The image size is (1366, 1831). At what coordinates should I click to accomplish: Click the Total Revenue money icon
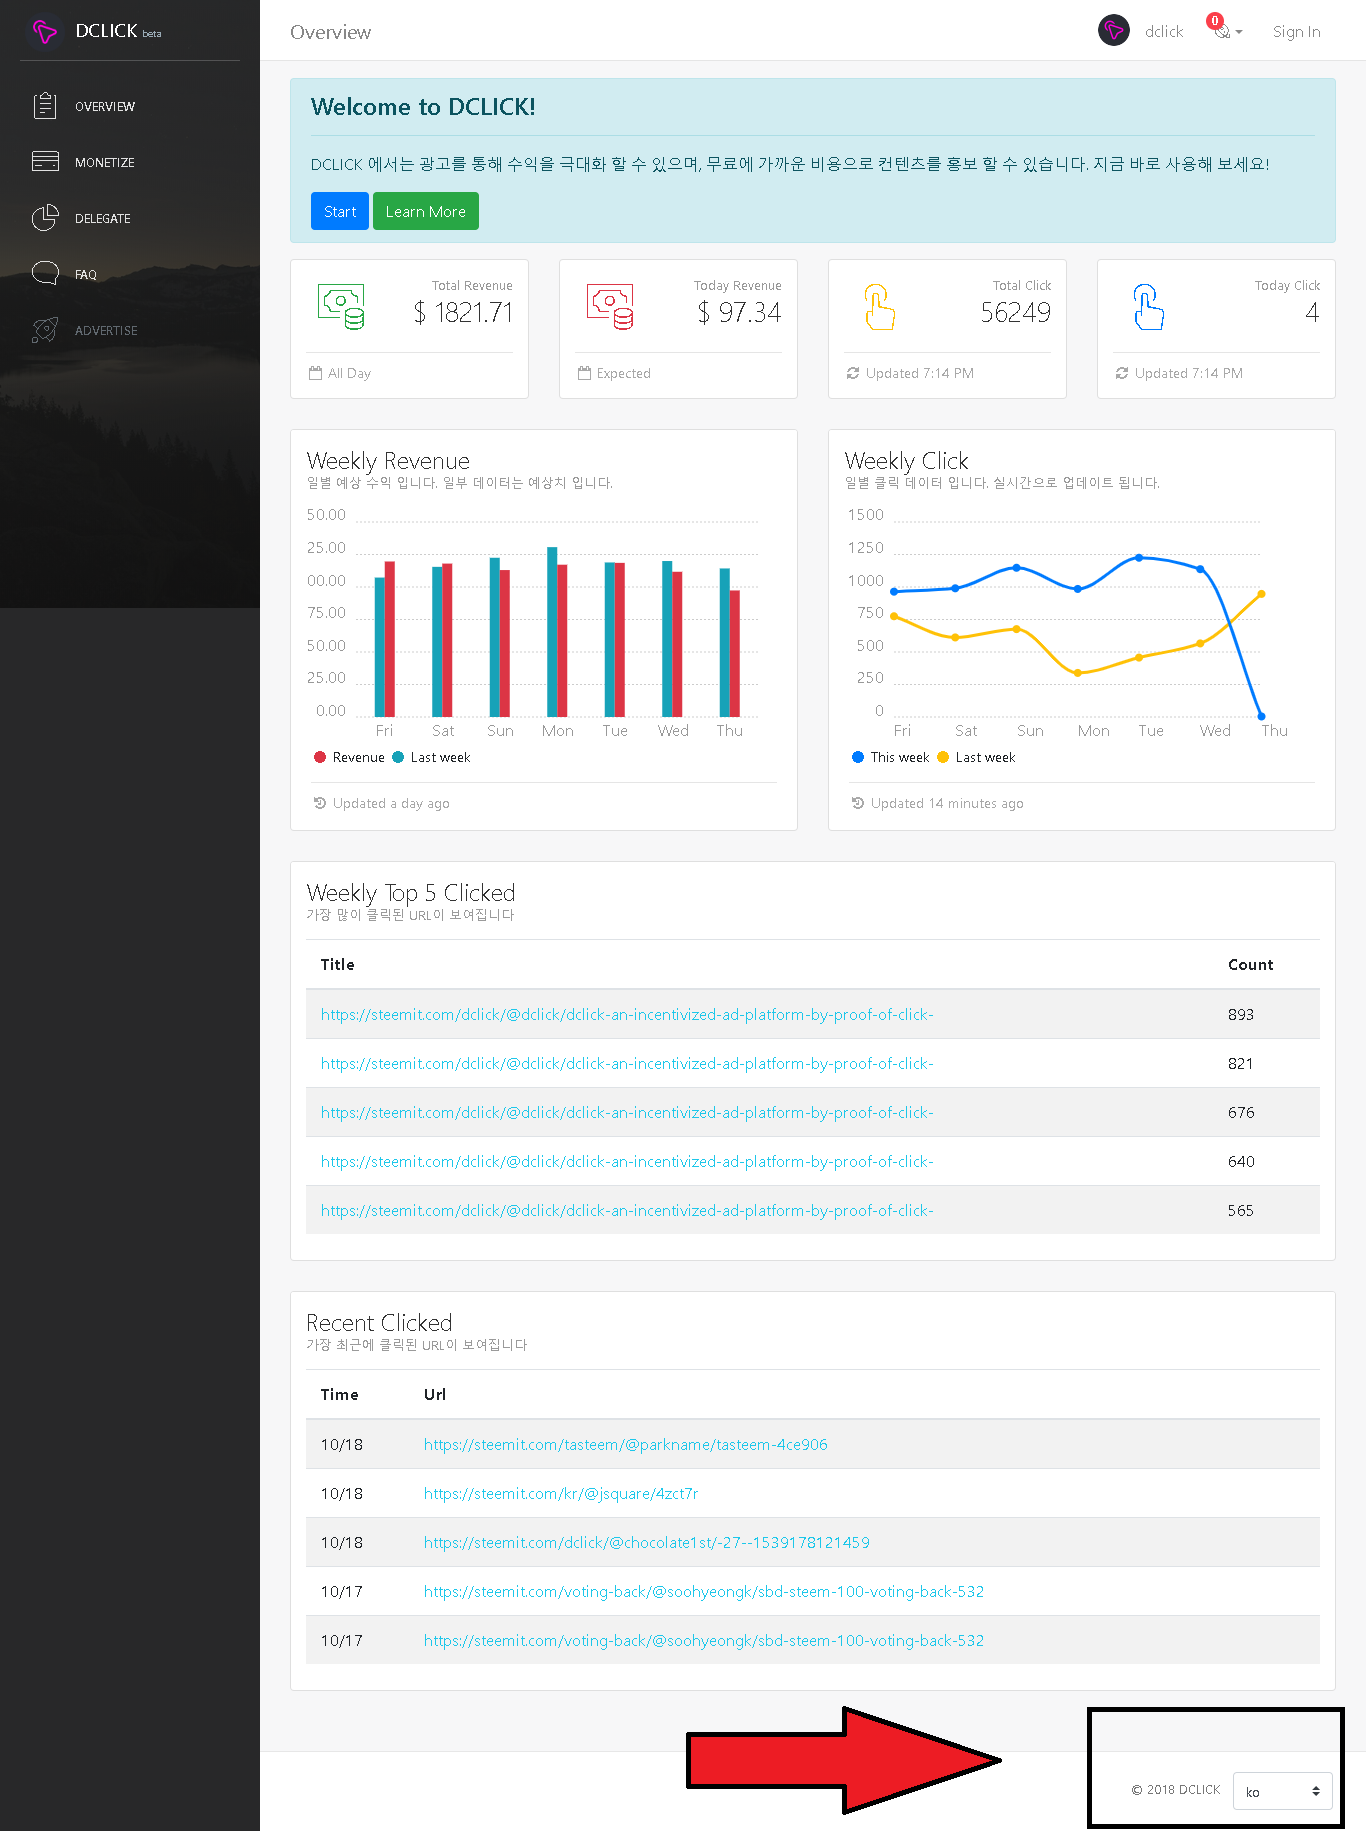coord(341,307)
